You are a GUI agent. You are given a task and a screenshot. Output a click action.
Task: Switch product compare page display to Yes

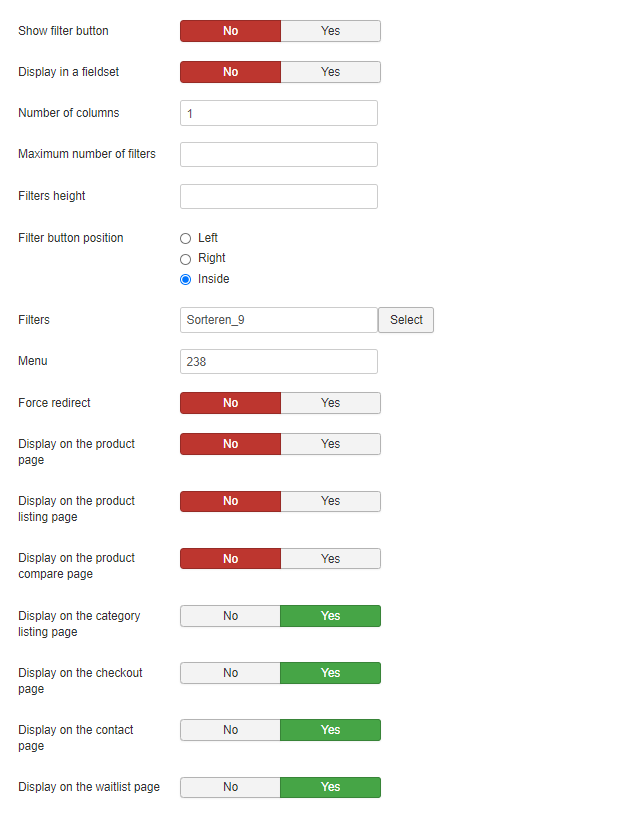pos(330,559)
